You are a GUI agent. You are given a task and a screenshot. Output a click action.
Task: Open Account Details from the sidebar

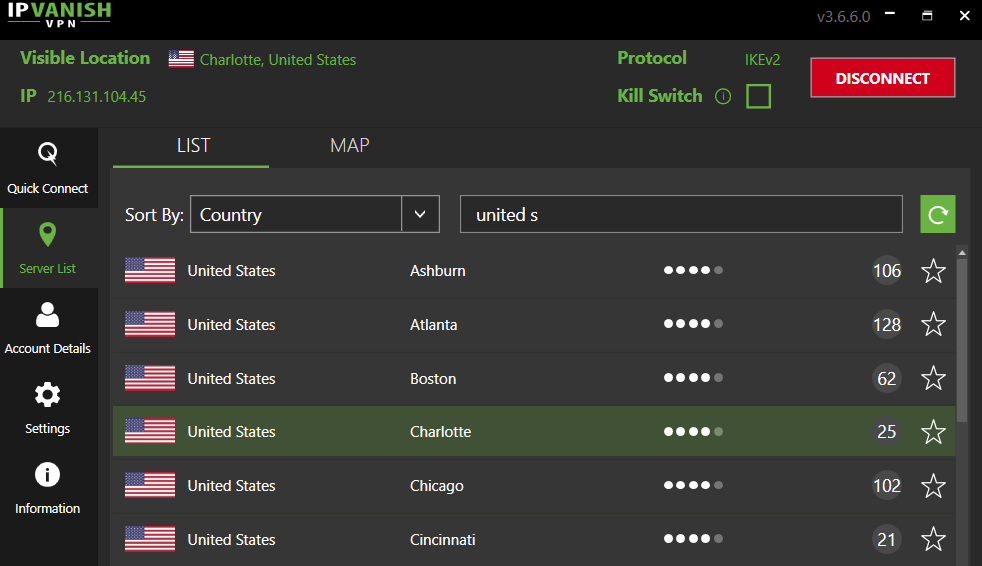pyautogui.click(x=48, y=328)
